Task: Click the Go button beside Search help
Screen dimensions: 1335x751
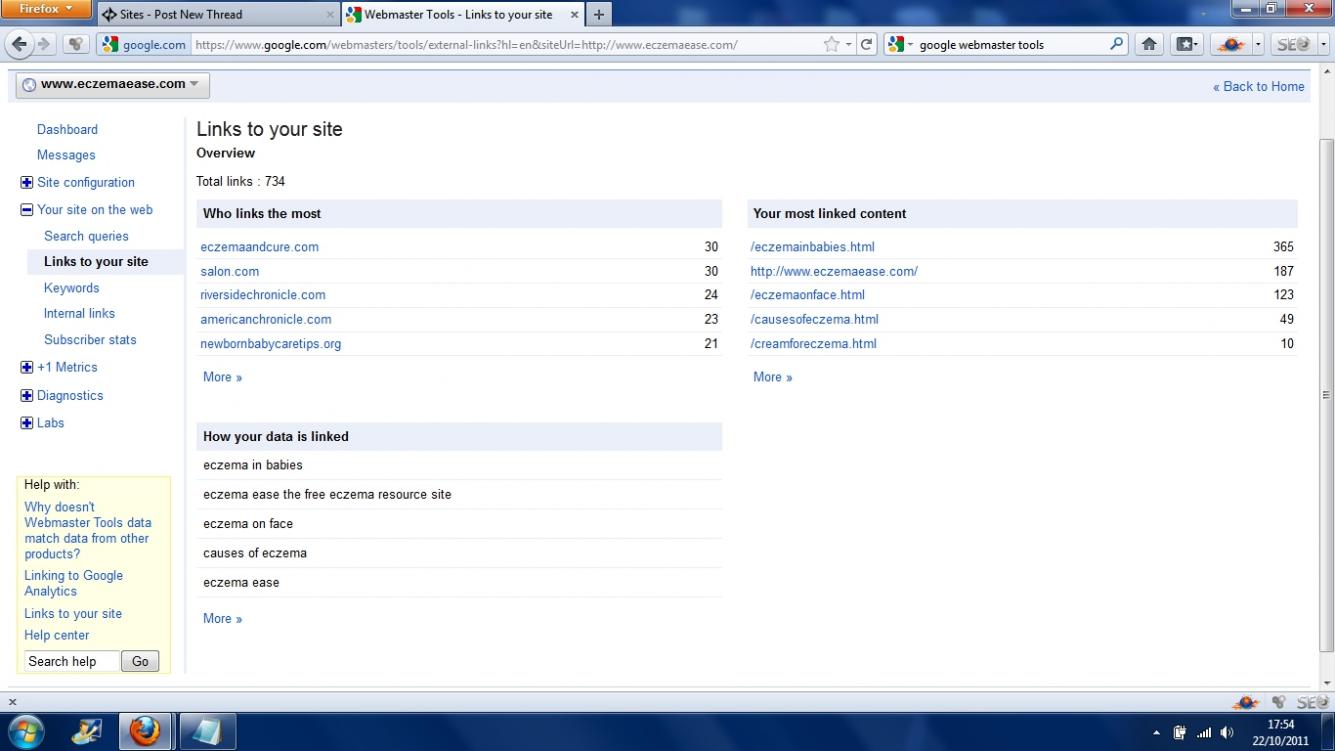Action: tap(140, 661)
